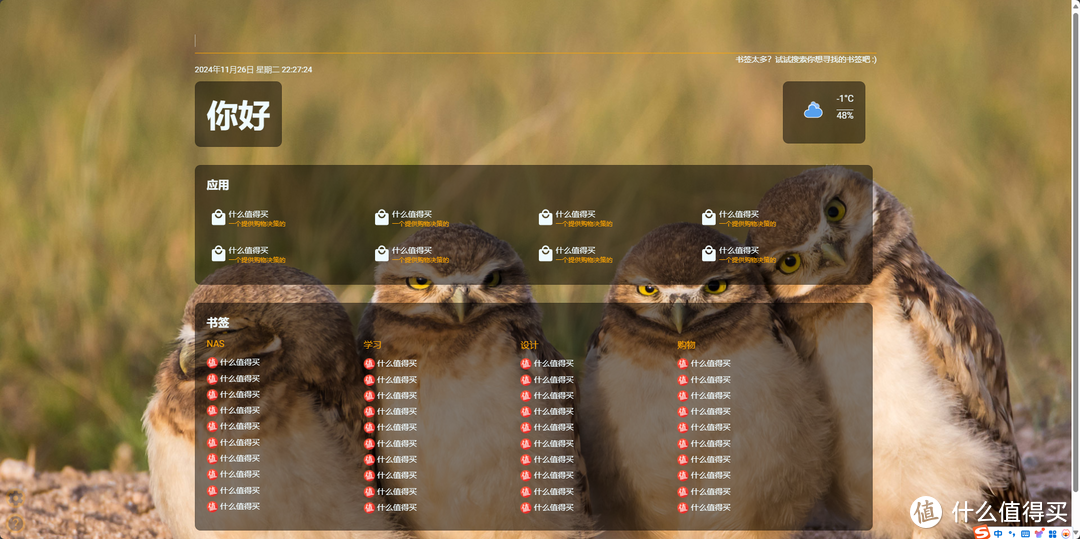Select the 学习 bookmark category heading

pos(372,345)
